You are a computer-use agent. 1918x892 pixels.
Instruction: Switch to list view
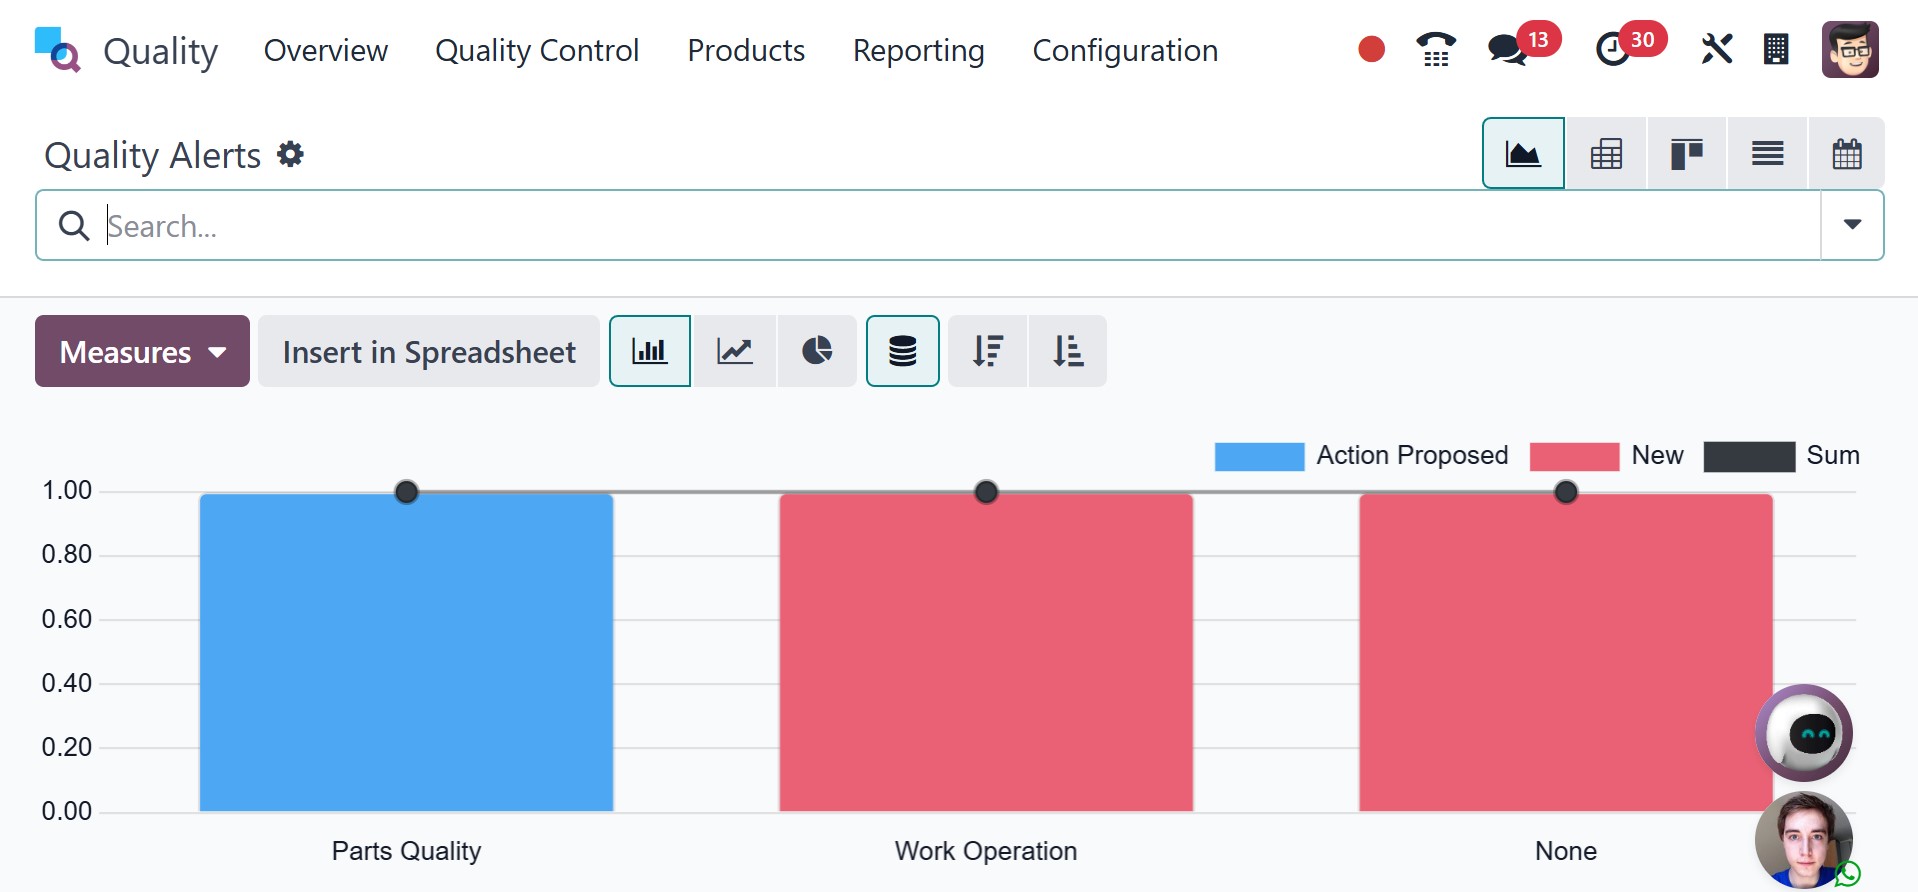pos(1767,154)
